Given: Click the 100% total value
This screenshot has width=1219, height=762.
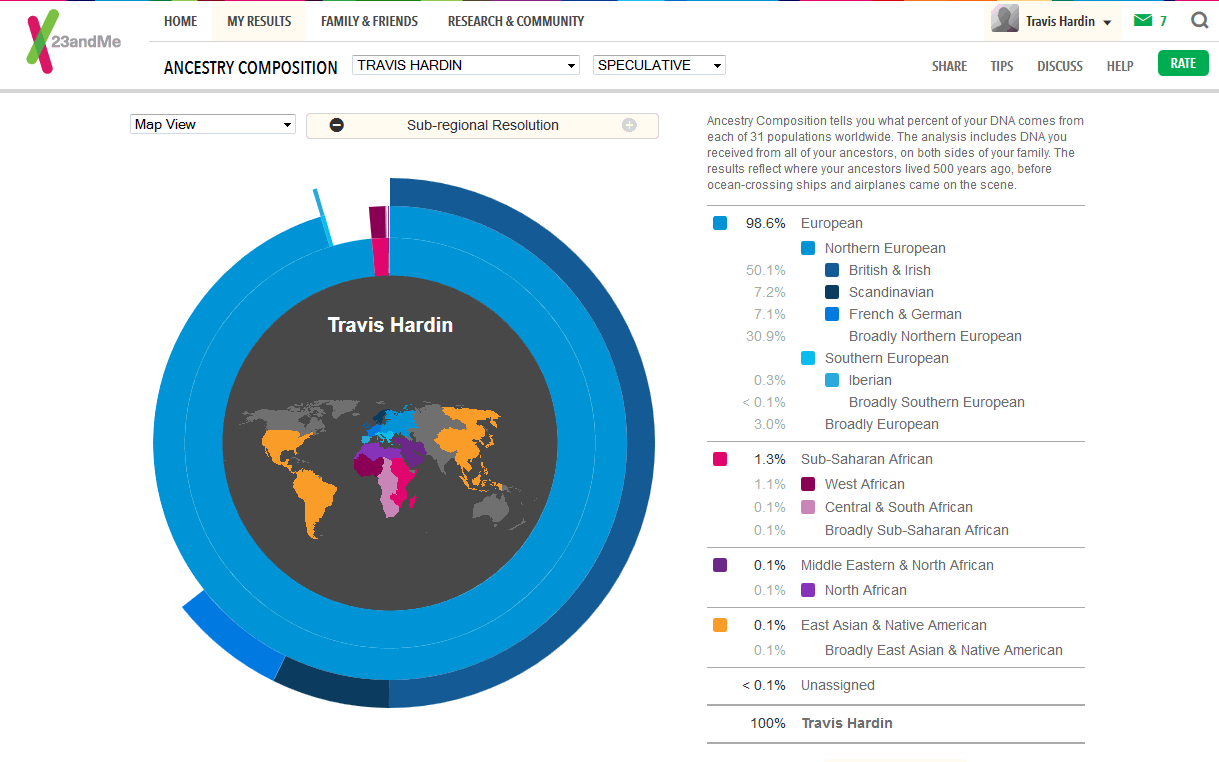Looking at the screenshot, I should (768, 723).
